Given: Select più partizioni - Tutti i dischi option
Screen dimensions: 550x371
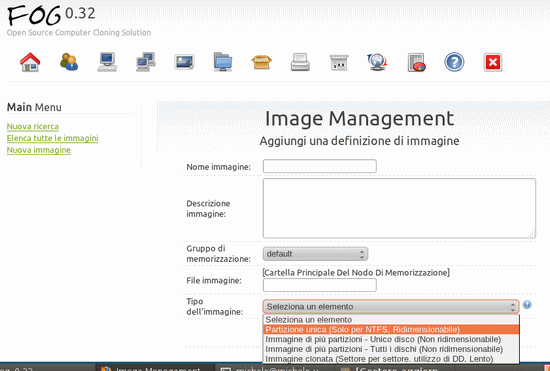Looking at the screenshot, I should click(391, 349).
